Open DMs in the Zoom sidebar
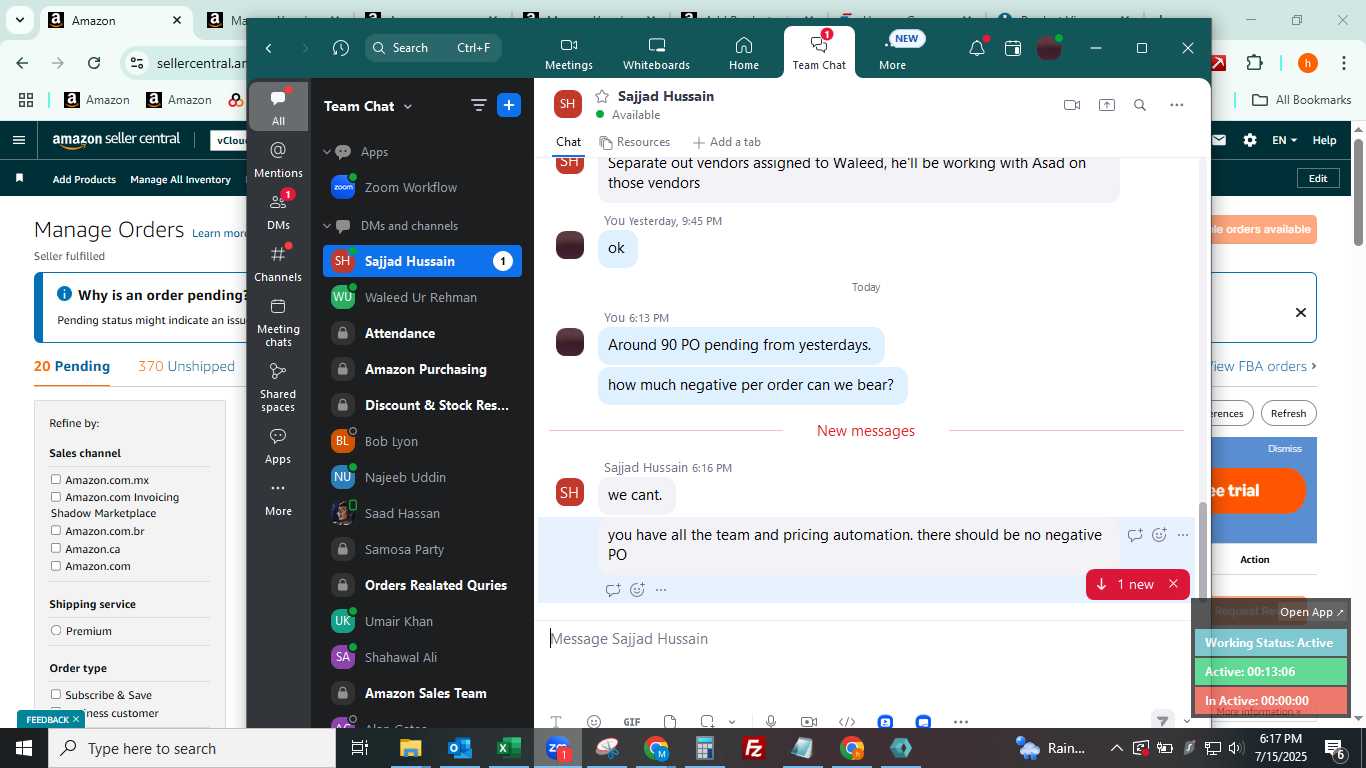The image size is (1366, 768). (x=278, y=211)
